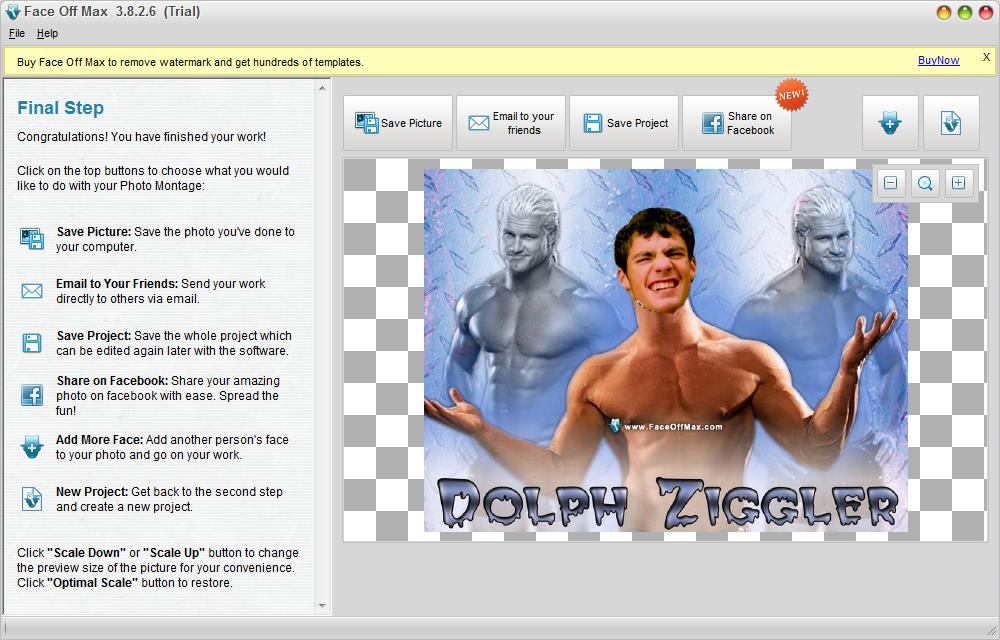Screen dimensions: 1000x640
Task: Click New Project icon in left panel
Action: pyautogui.click(x=32, y=498)
